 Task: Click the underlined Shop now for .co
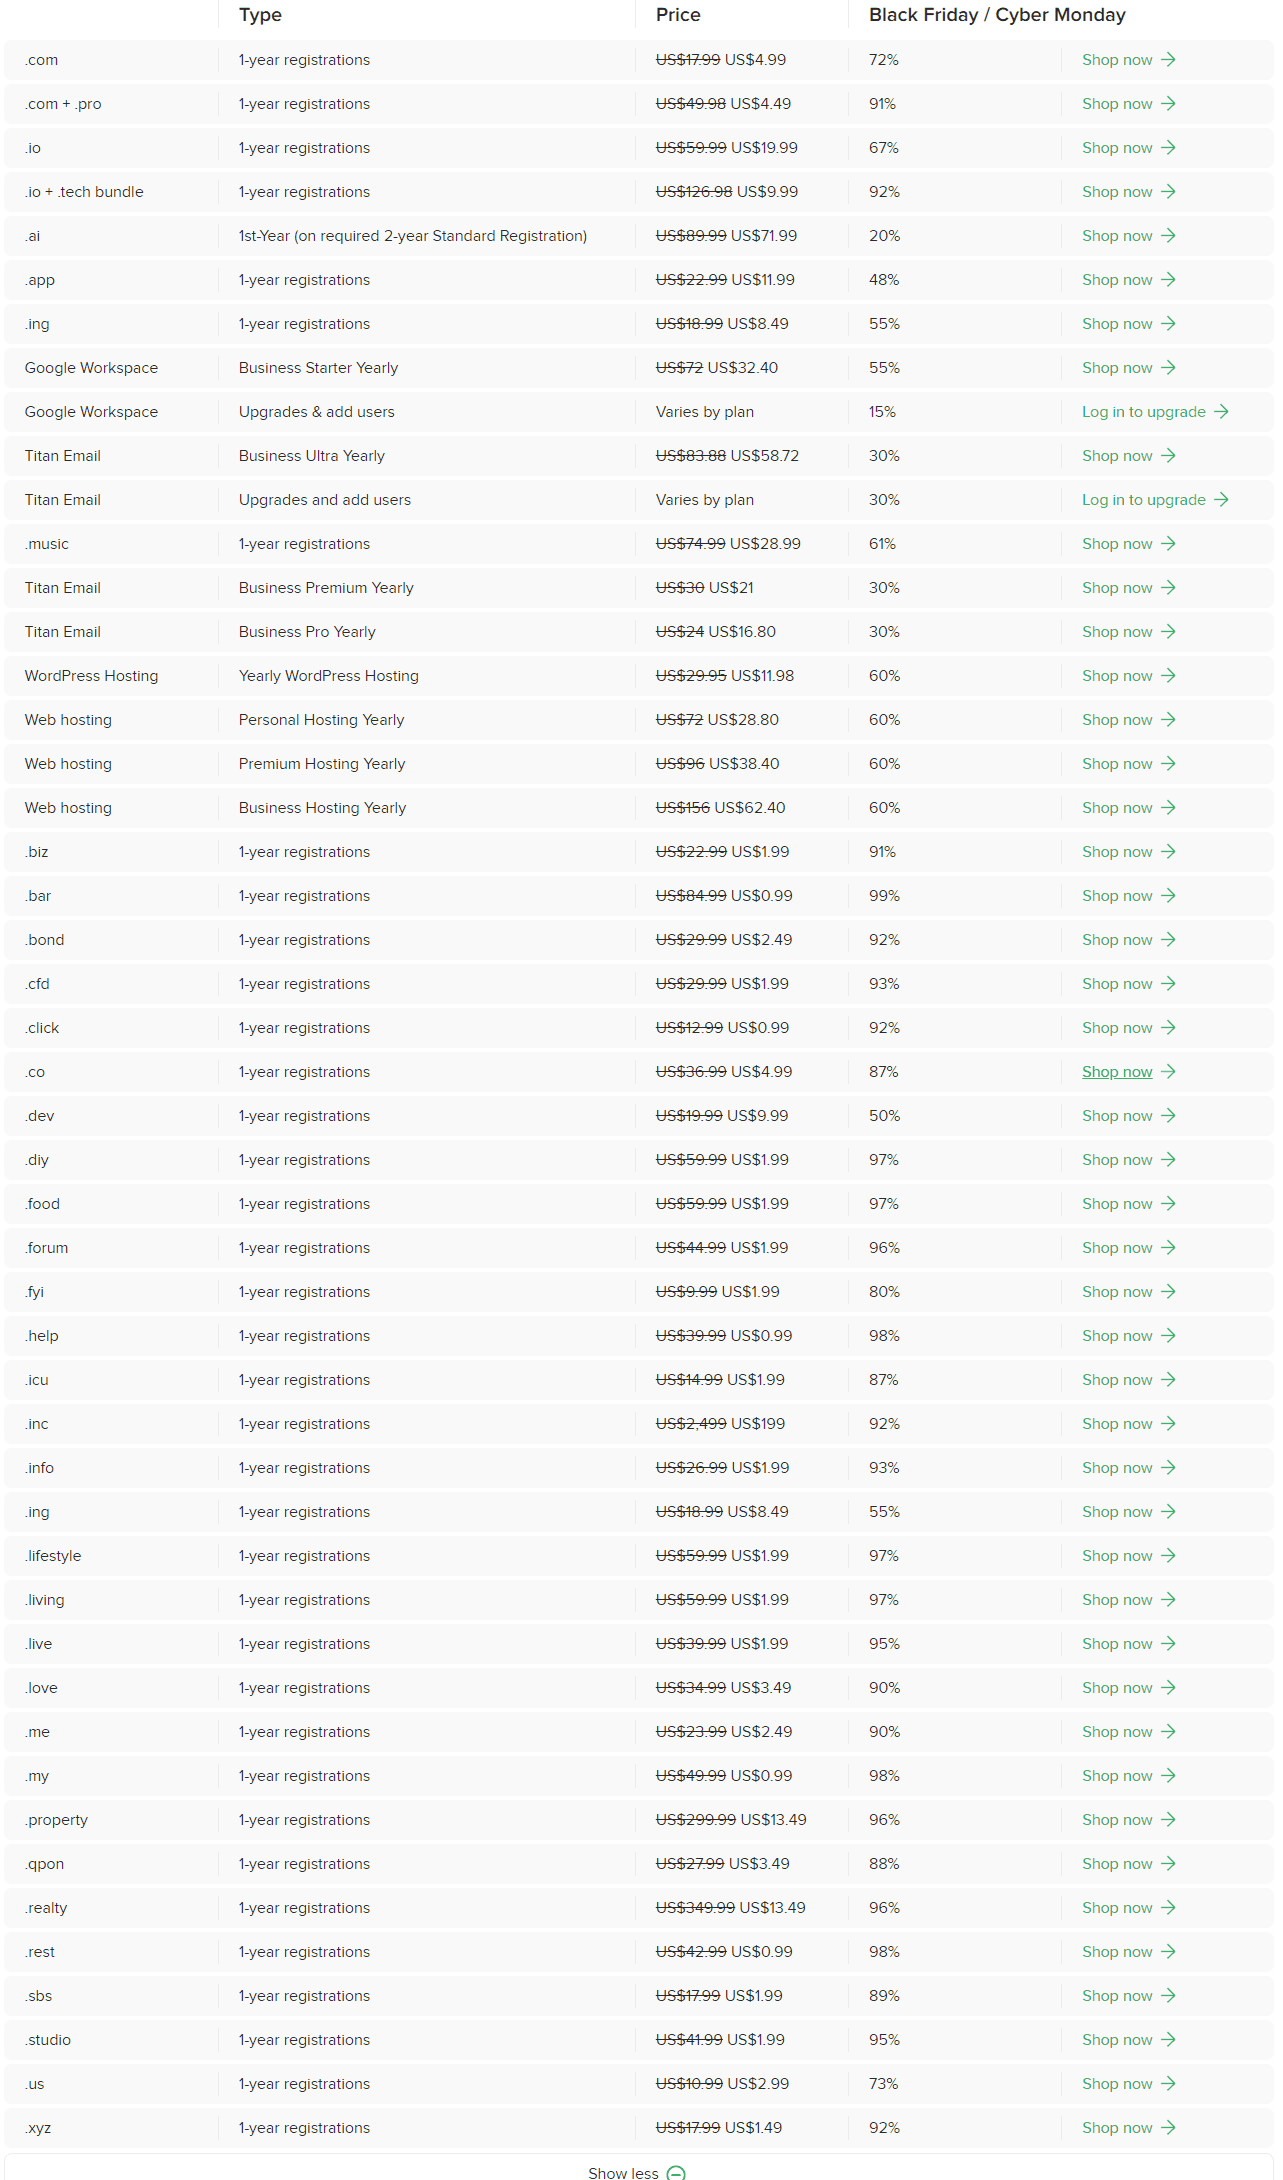tap(1117, 1072)
